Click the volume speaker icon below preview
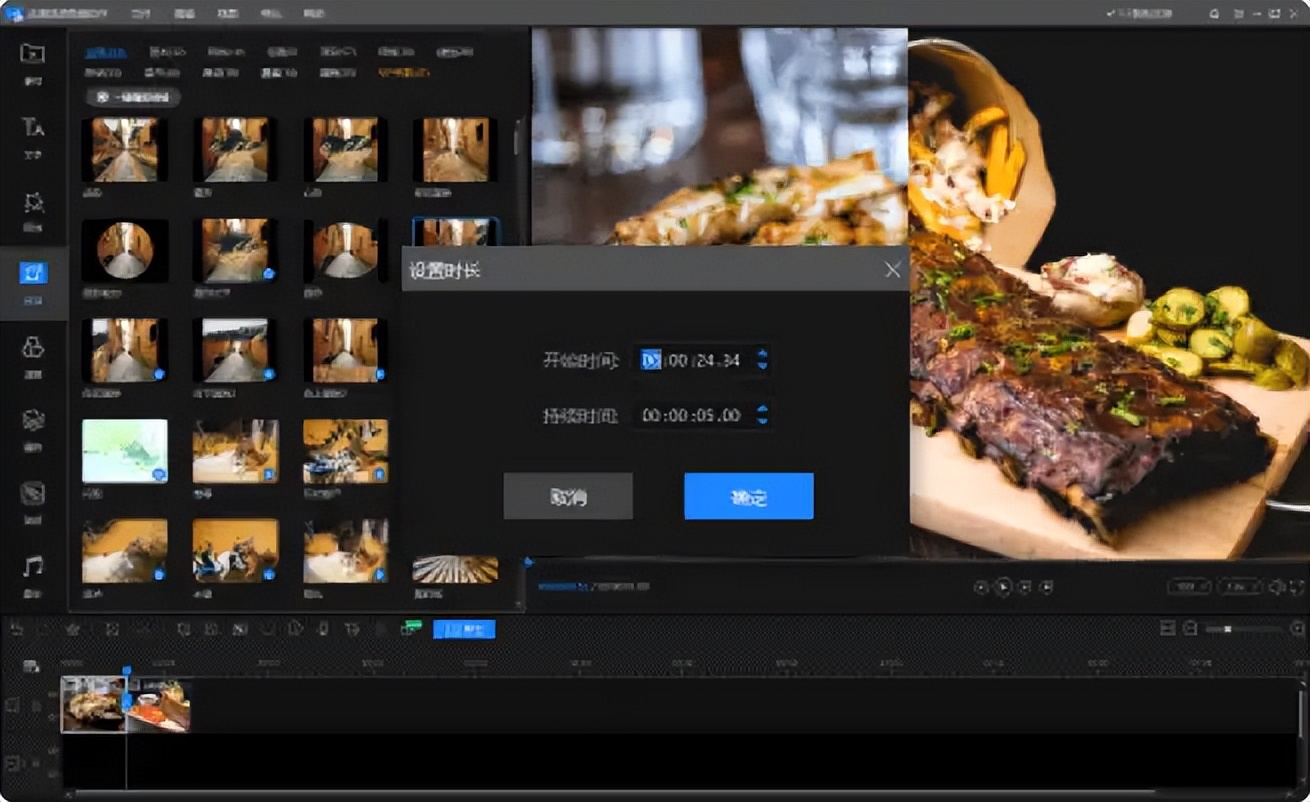1310x802 pixels. click(x=1276, y=587)
